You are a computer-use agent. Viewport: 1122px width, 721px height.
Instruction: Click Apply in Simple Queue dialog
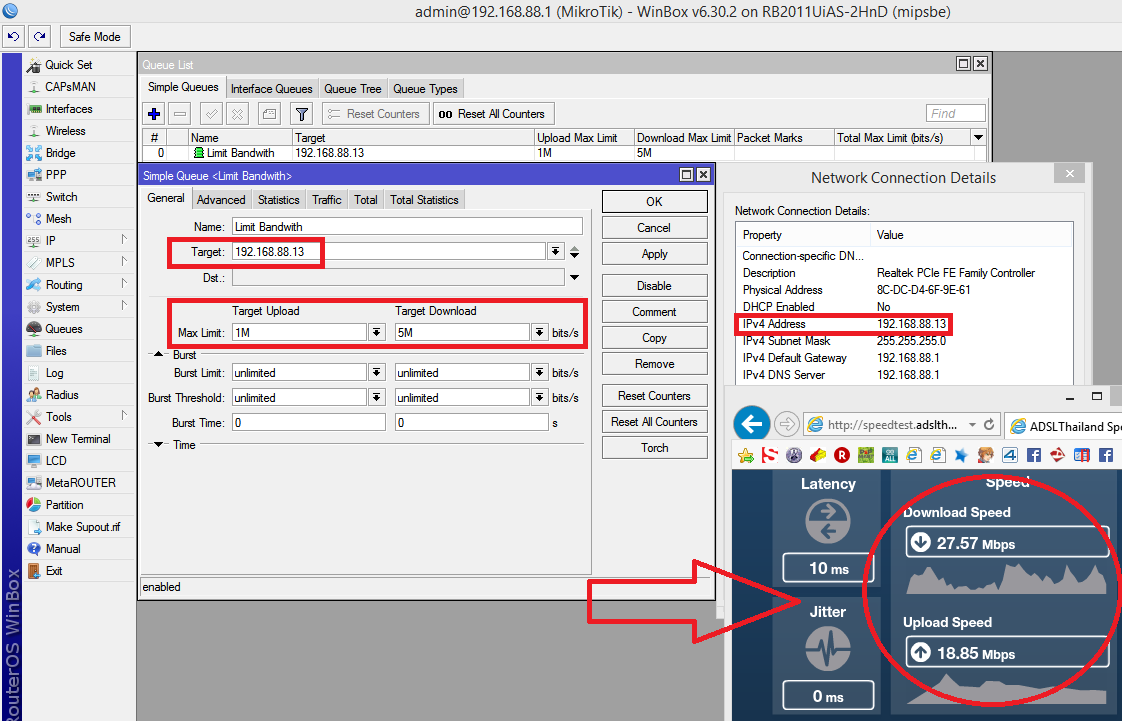click(654, 254)
